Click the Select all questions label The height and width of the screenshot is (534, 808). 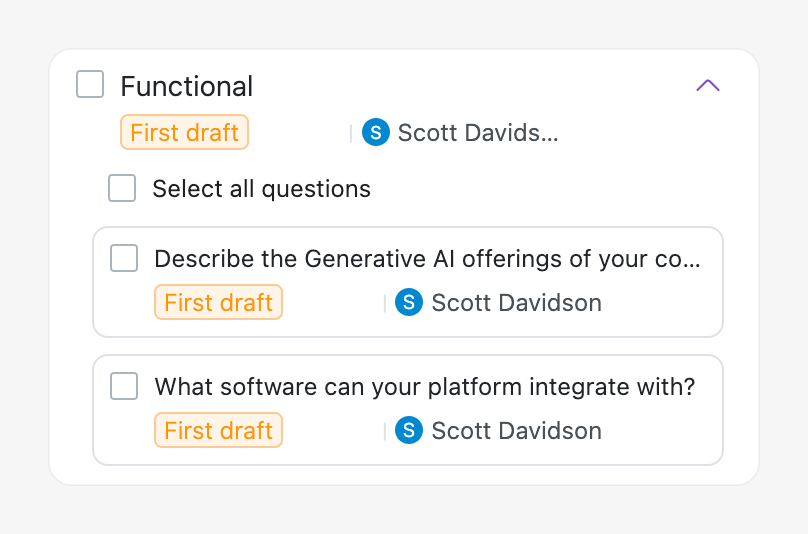261,189
